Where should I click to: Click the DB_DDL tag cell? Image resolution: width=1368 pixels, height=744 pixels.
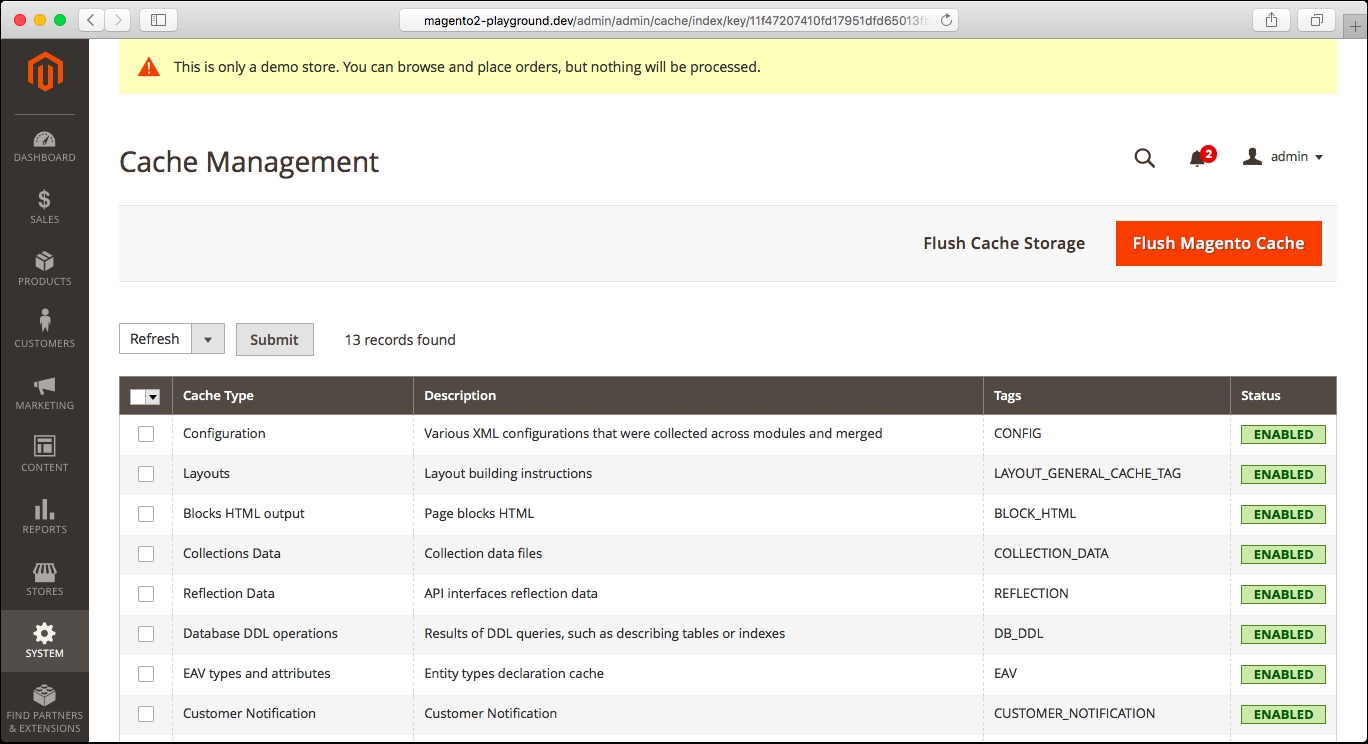click(1019, 633)
